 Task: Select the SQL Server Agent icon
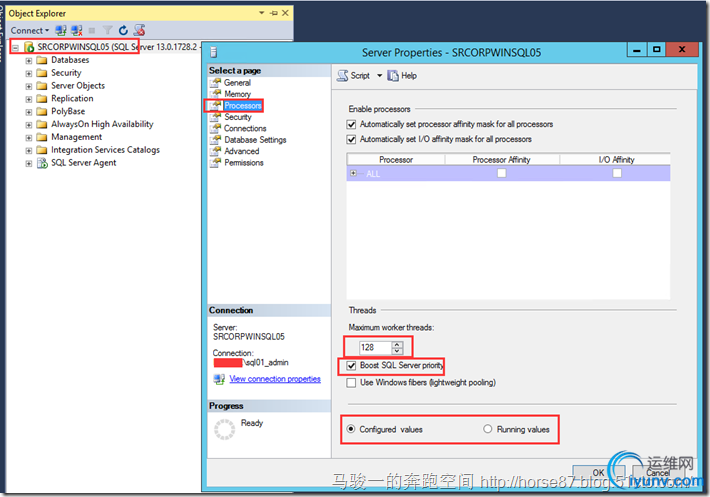click(42, 163)
